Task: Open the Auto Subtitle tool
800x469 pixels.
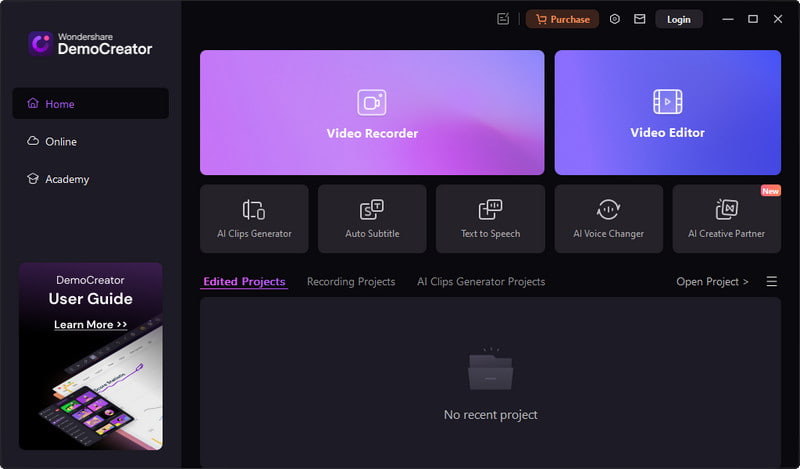Action: [x=372, y=219]
